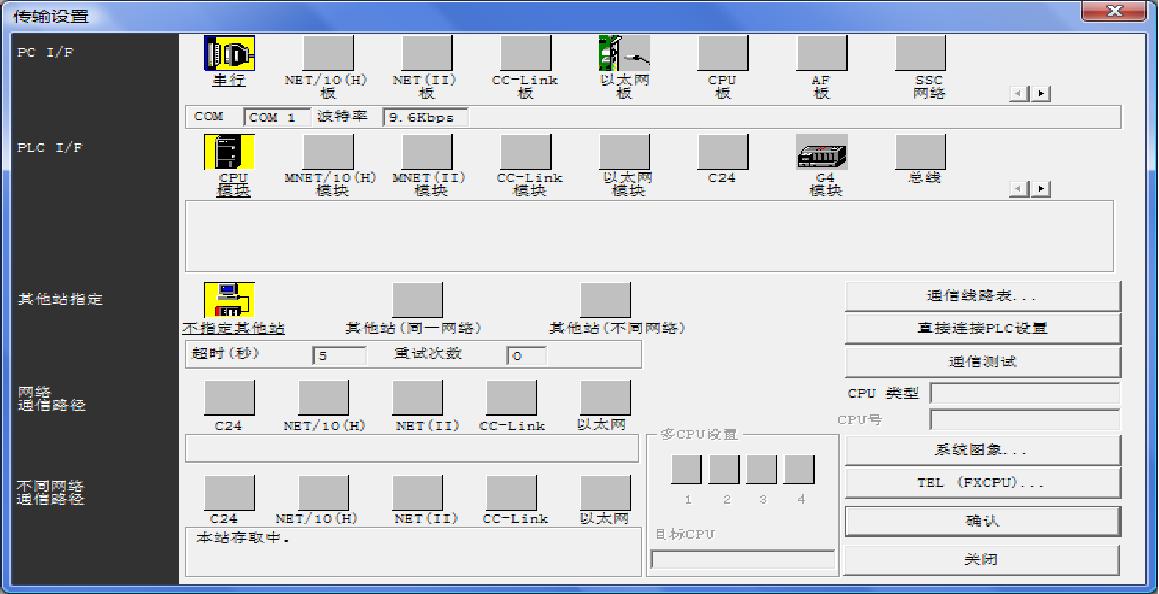Click the CC-Link板 icon in PC I/F
The width and height of the screenshot is (1159, 594).
click(x=525, y=53)
